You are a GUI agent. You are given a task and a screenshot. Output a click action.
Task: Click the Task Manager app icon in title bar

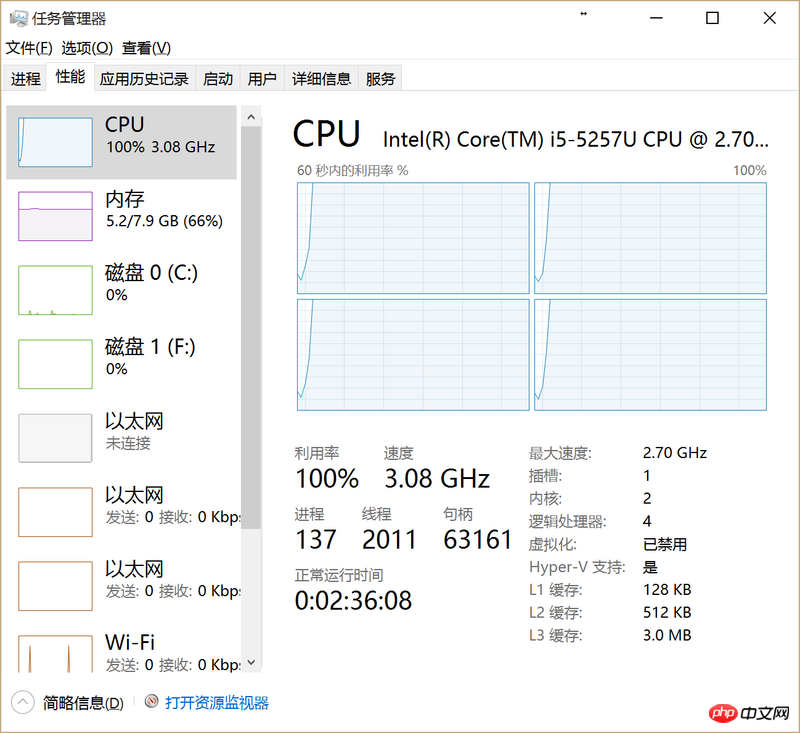[x=17, y=18]
